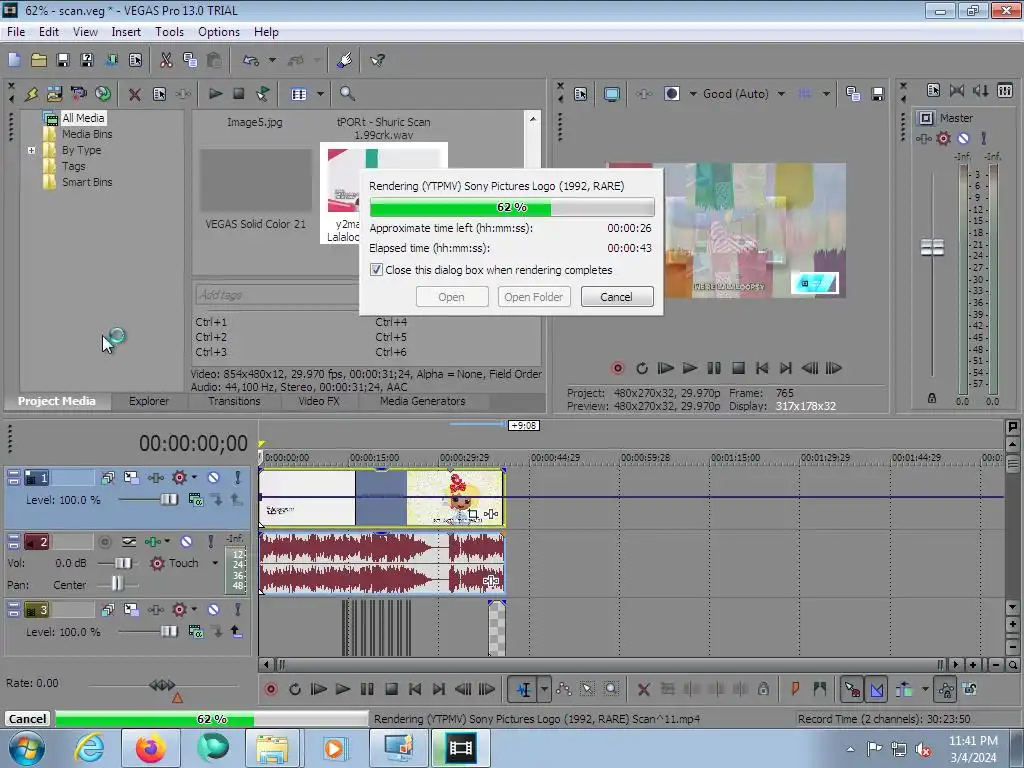Screen dimensions: 1024x768
Task: Toggle Auto Ripple in timeline toolbar
Action: (x=904, y=690)
